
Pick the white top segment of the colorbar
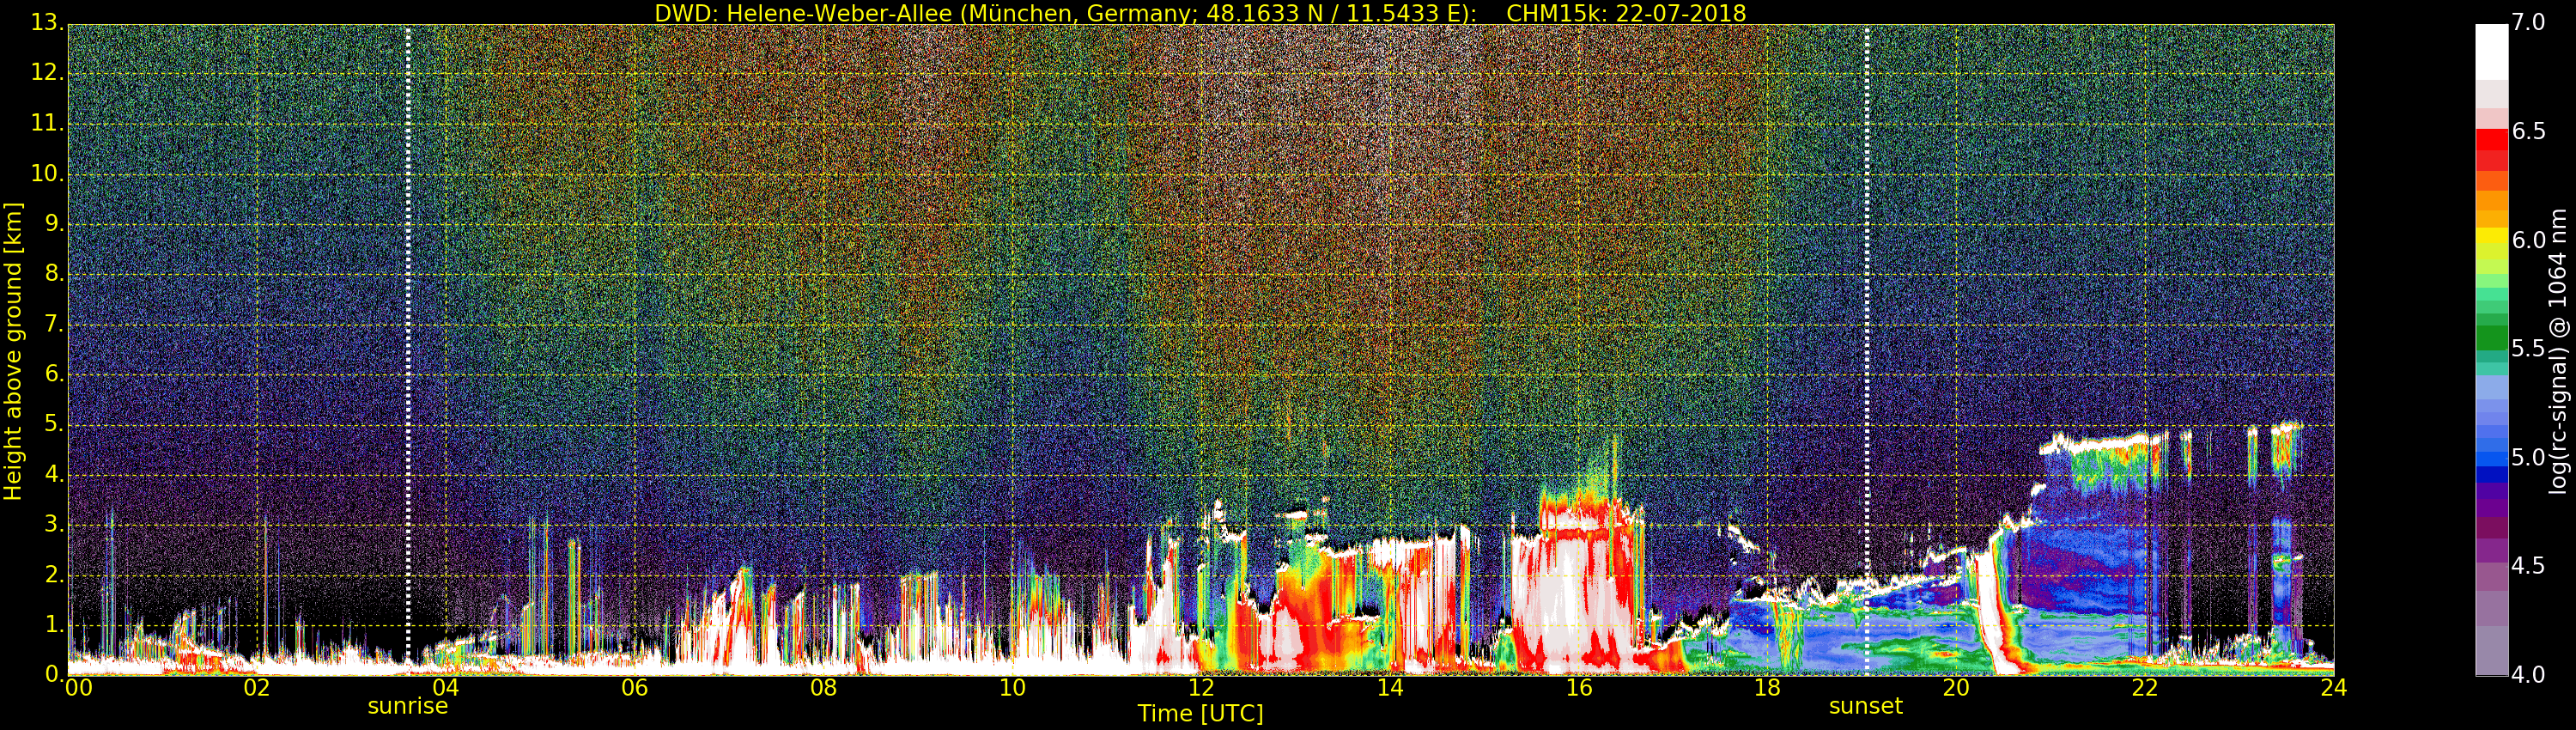2491,51
